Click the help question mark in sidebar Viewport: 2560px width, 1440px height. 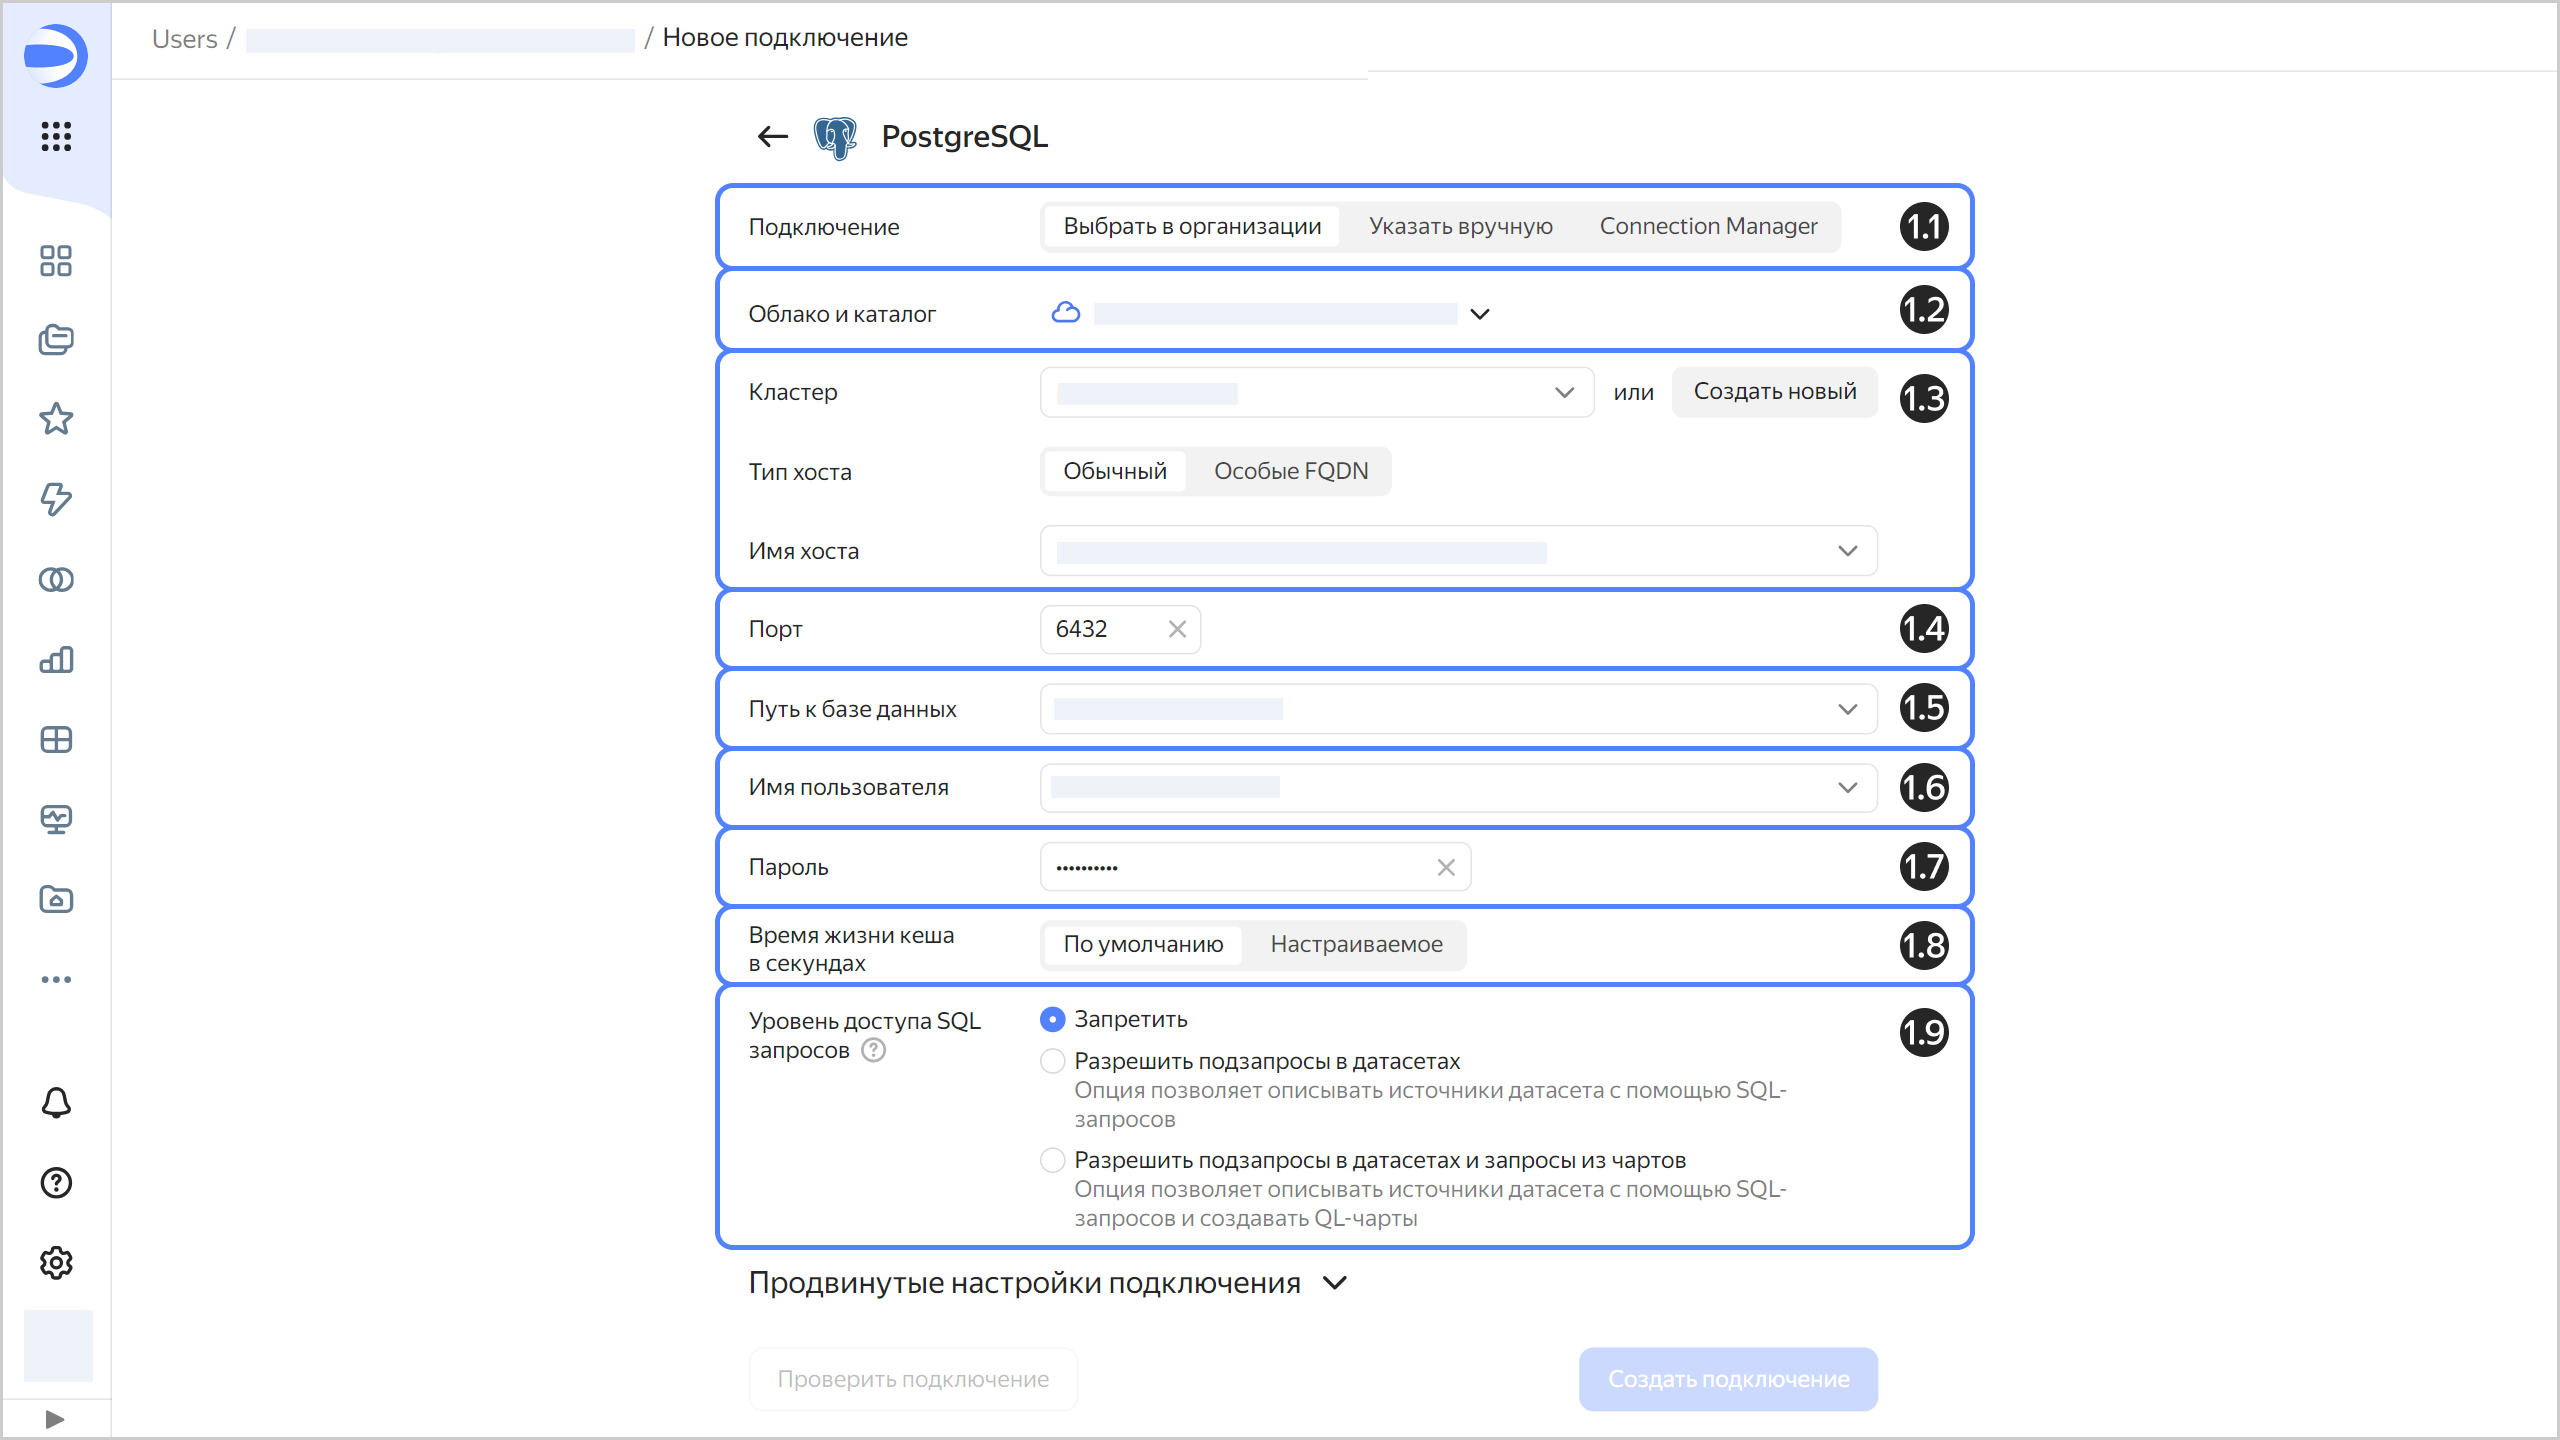(56, 1183)
